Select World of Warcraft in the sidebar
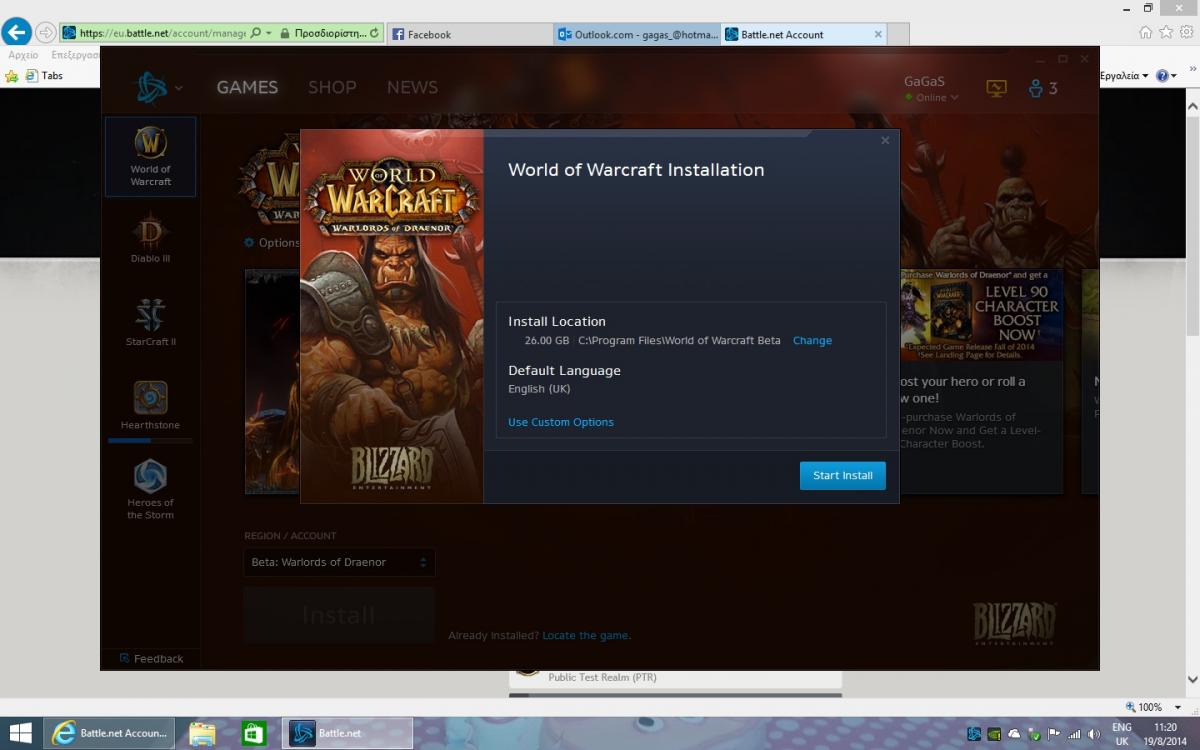The height and width of the screenshot is (750, 1200). click(150, 157)
